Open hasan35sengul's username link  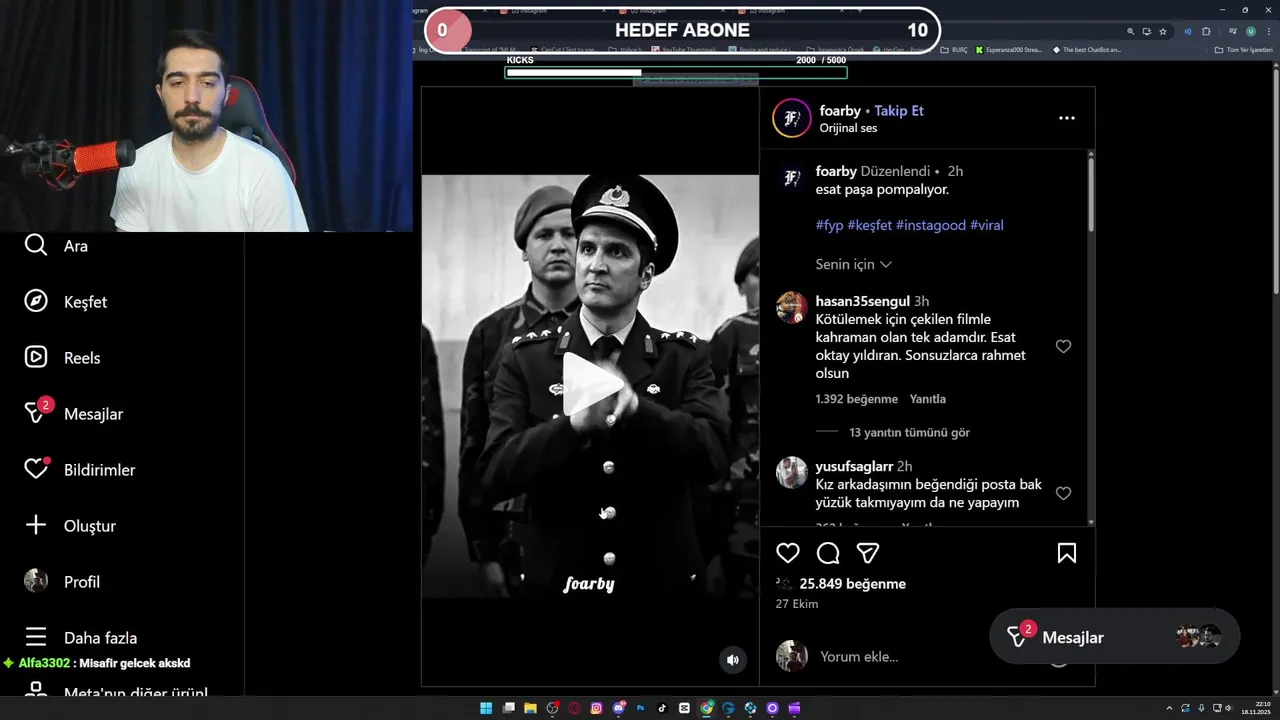(863, 301)
